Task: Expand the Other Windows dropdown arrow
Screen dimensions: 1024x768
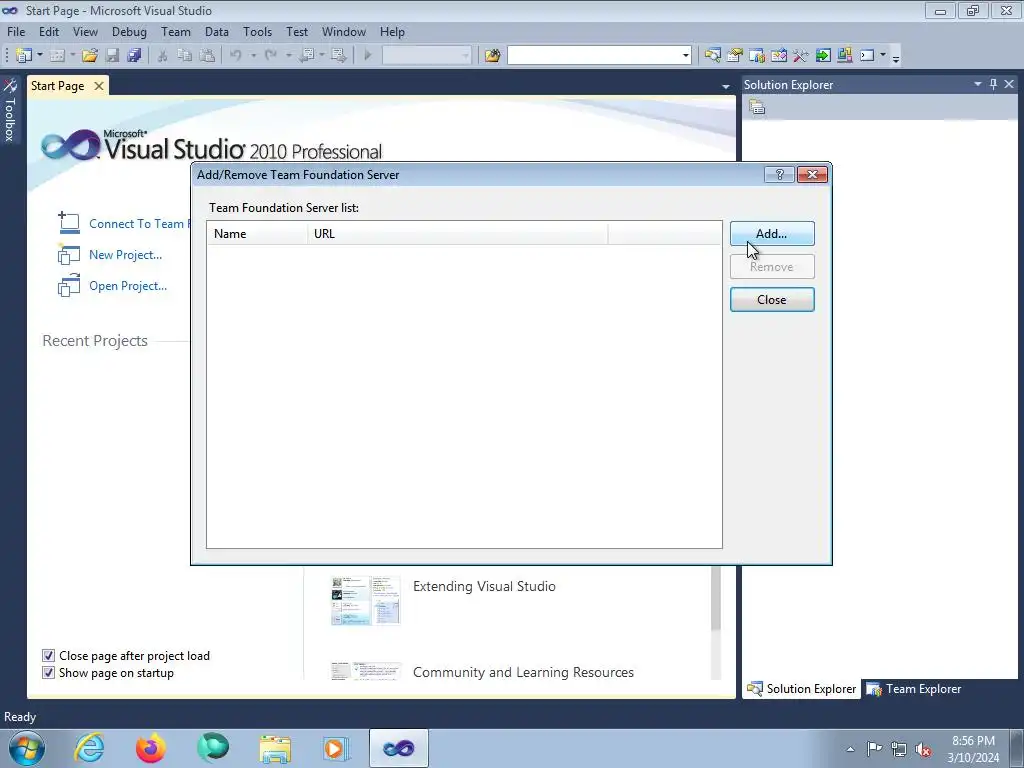Action: 883,56
